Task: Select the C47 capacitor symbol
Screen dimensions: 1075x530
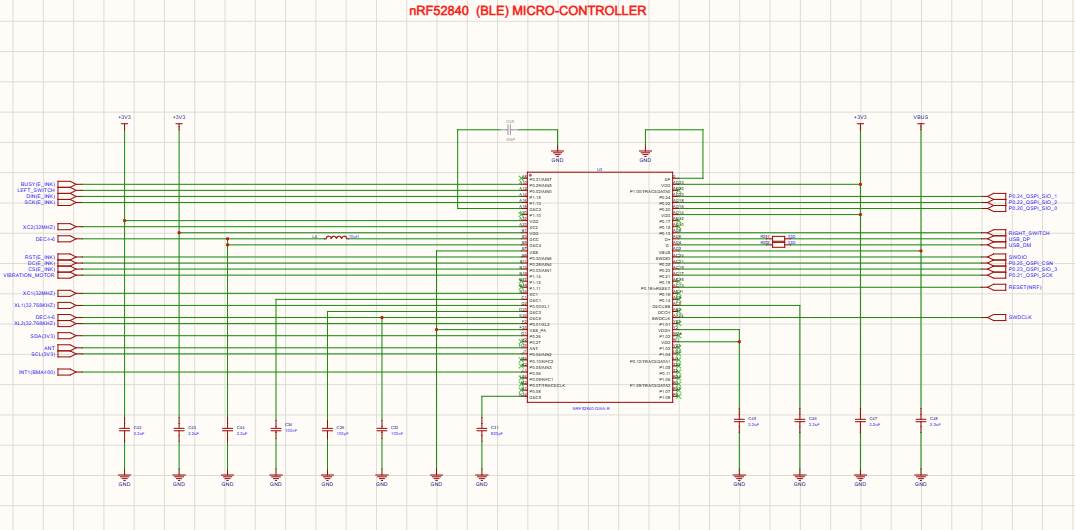Action: click(860, 420)
